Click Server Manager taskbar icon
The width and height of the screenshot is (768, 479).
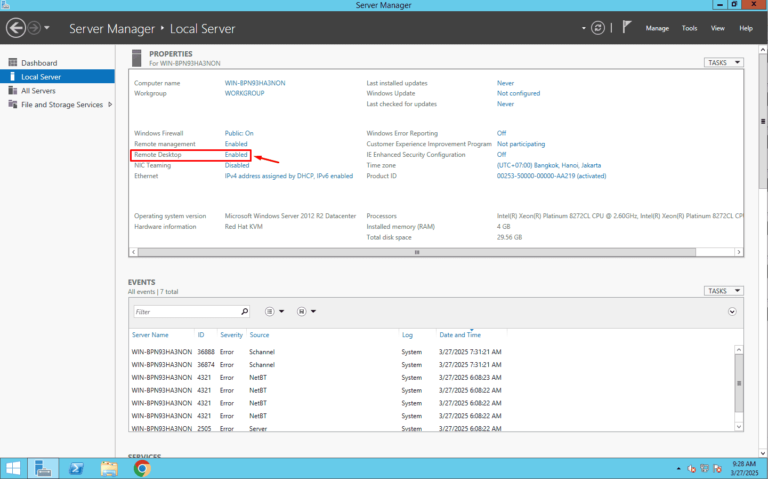point(43,469)
